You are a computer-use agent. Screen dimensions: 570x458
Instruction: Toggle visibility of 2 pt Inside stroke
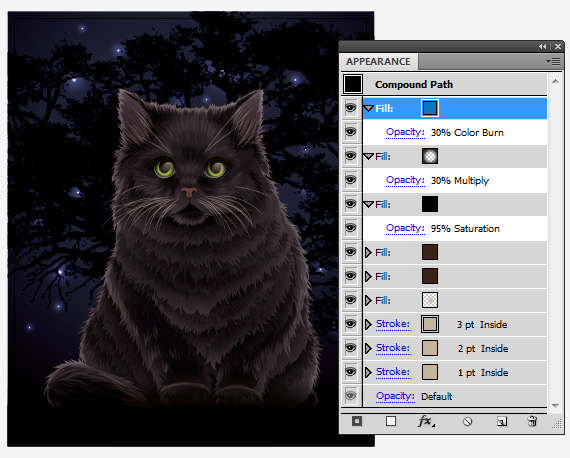[x=351, y=348]
